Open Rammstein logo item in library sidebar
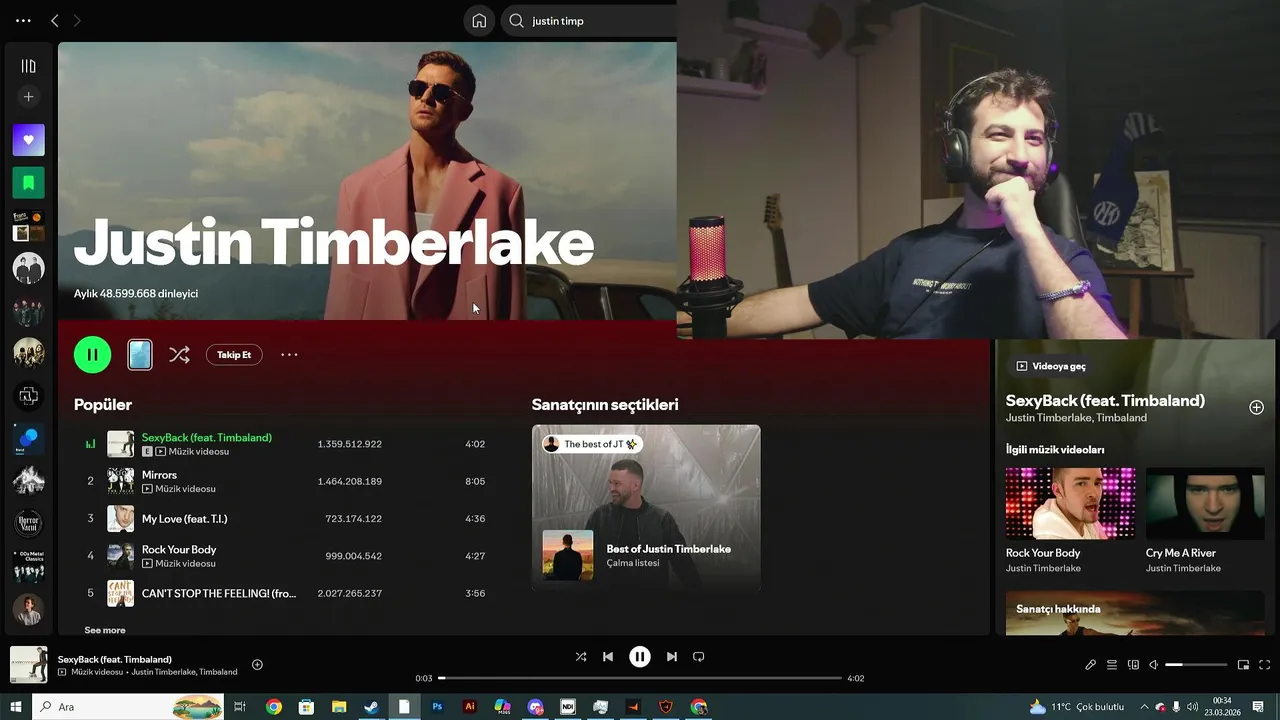This screenshot has width=1280, height=720. 28,396
